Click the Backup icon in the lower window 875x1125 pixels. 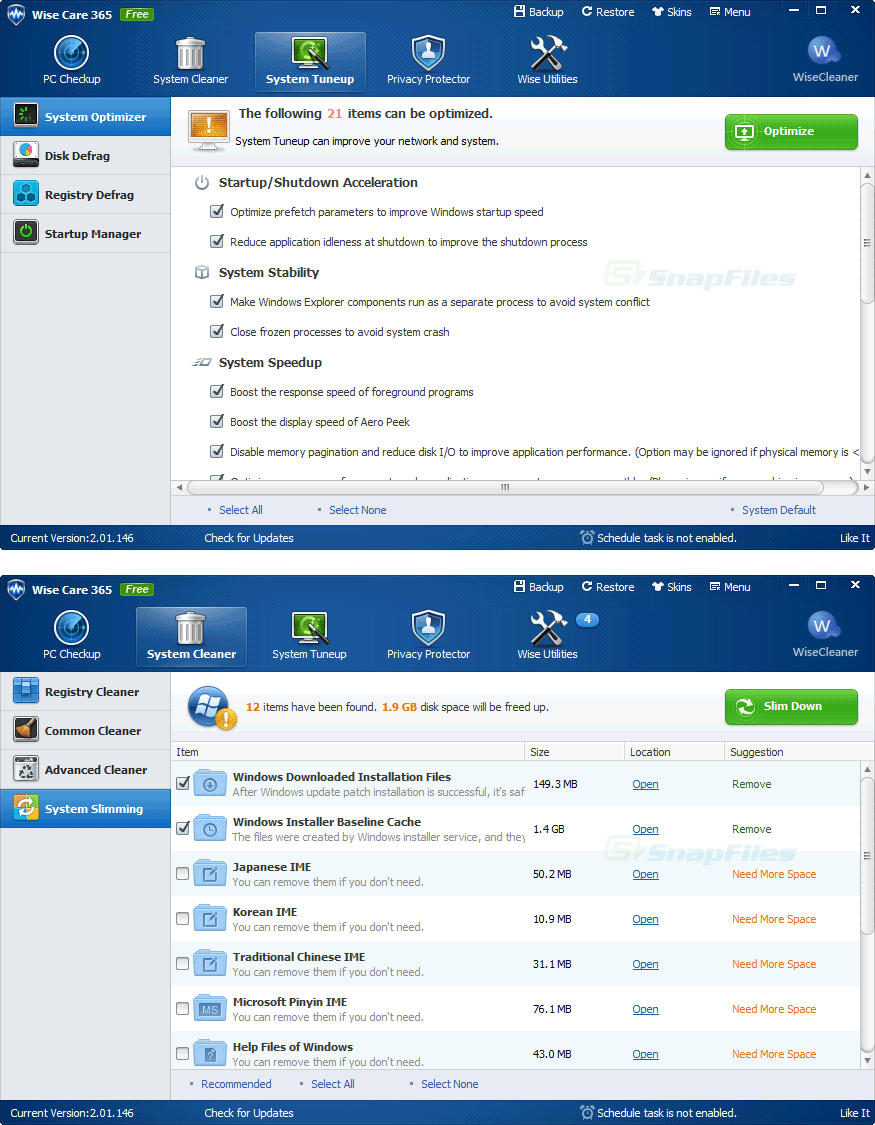(x=520, y=586)
